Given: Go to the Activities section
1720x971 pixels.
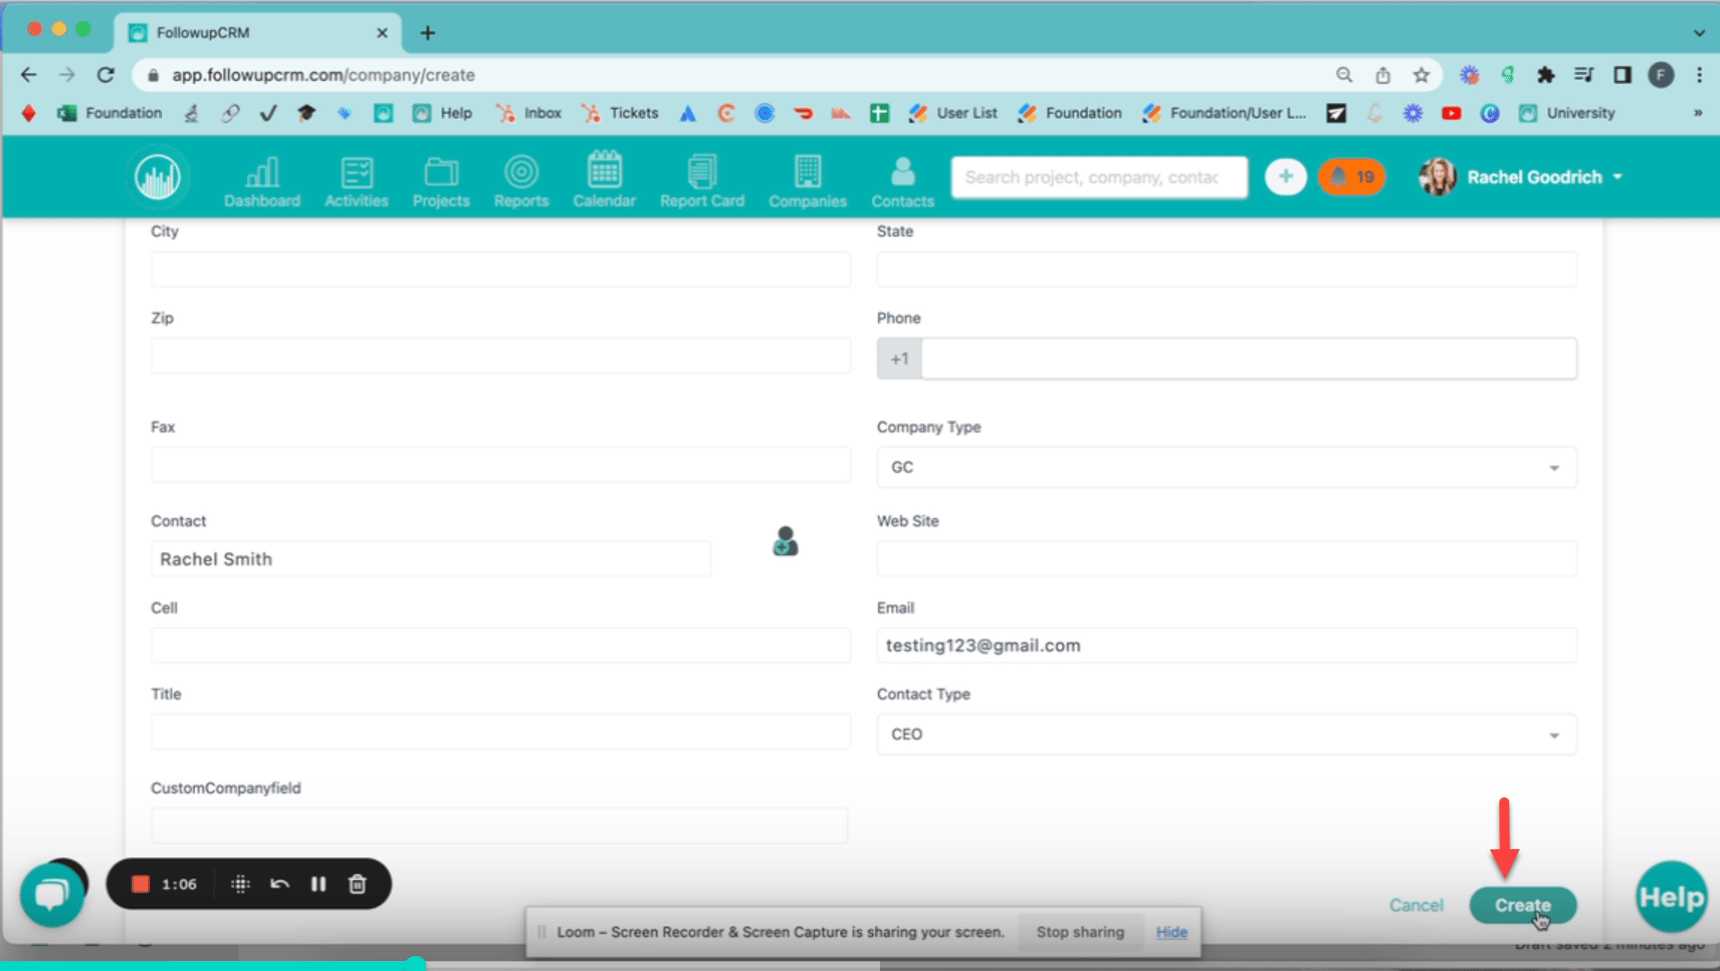Looking at the screenshot, I should [x=356, y=181].
